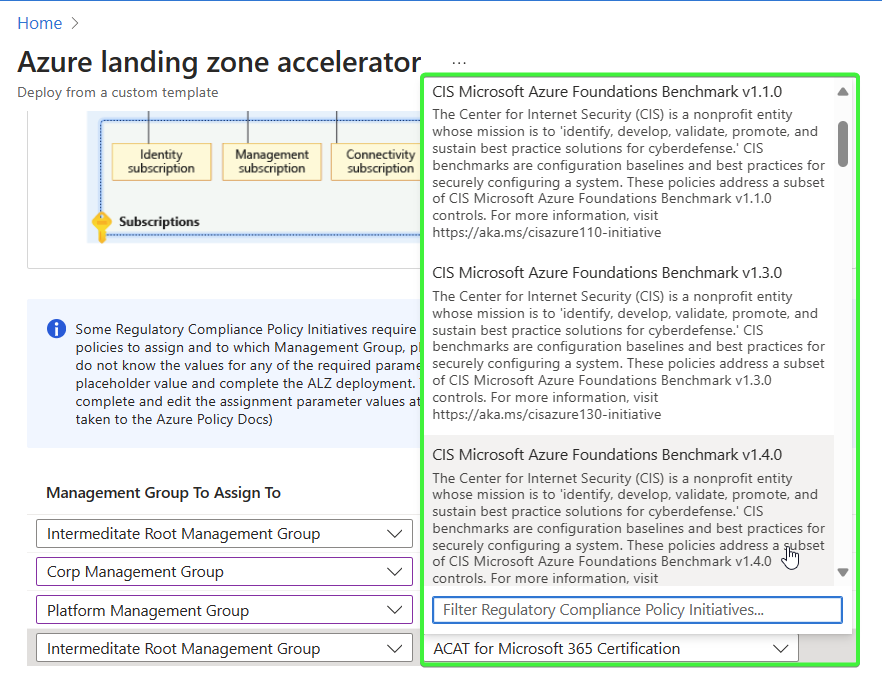882x699 pixels.
Task: Select the Identity subscription box in diagram
Action: tap(161, 161)
